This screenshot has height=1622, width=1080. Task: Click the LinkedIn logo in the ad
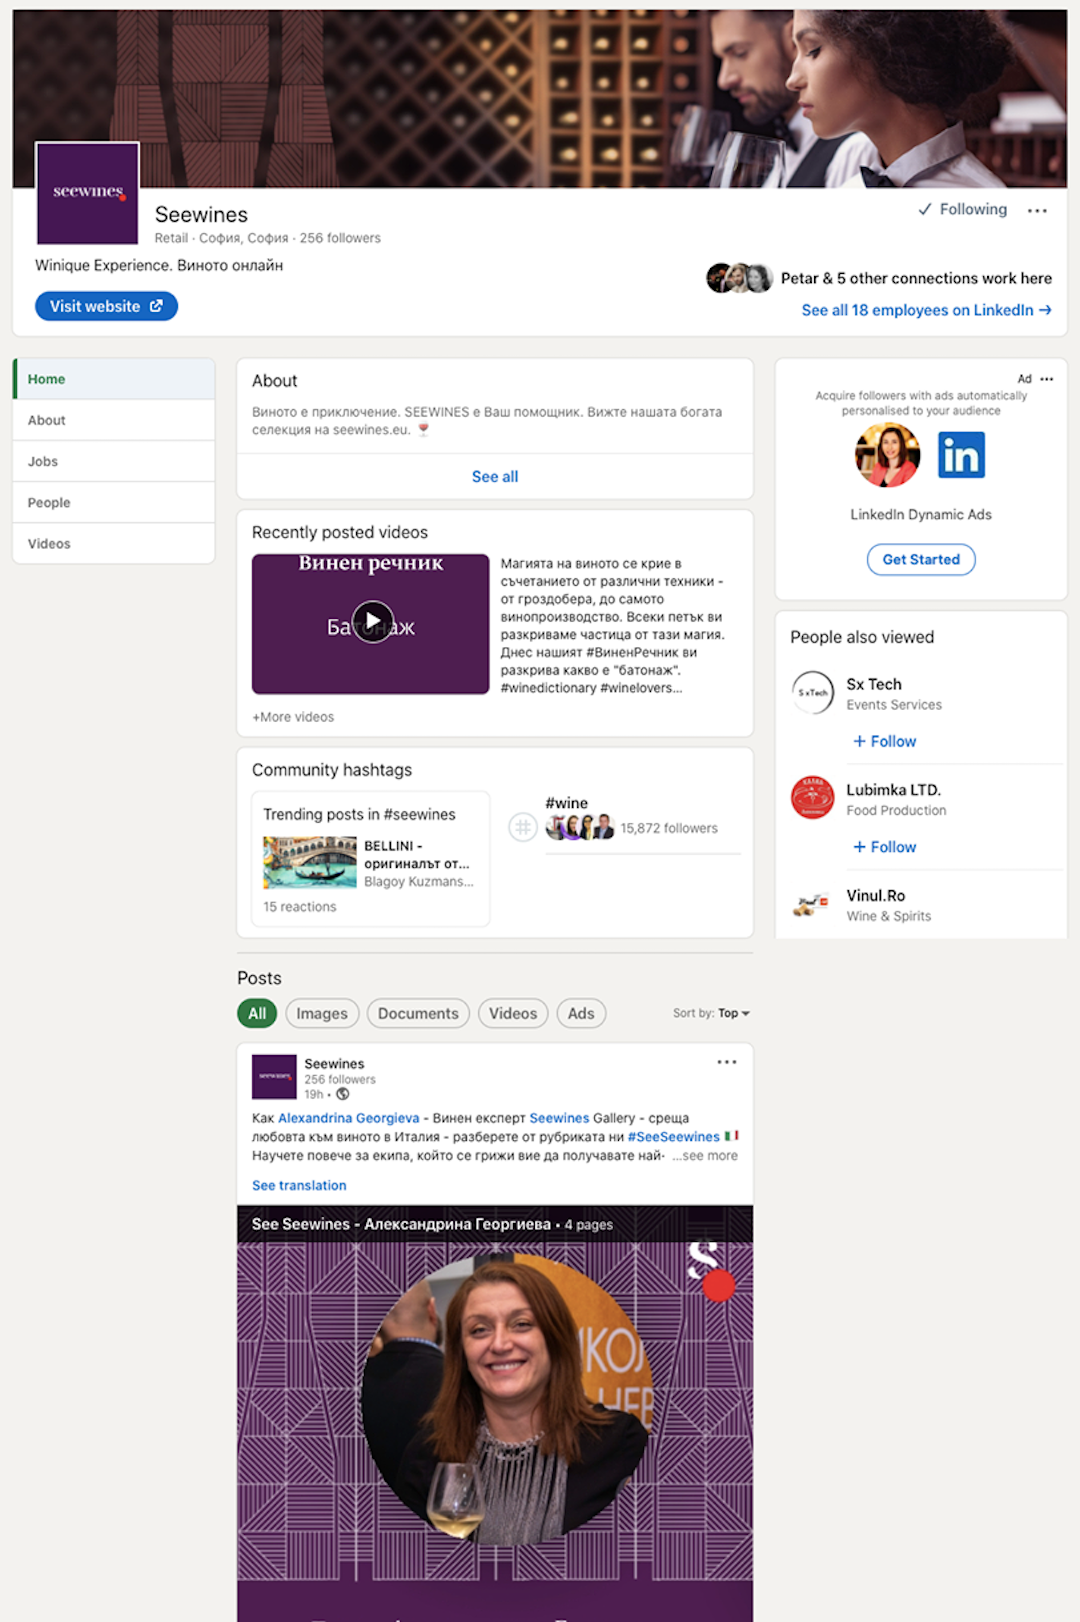[x=961, y=456]
